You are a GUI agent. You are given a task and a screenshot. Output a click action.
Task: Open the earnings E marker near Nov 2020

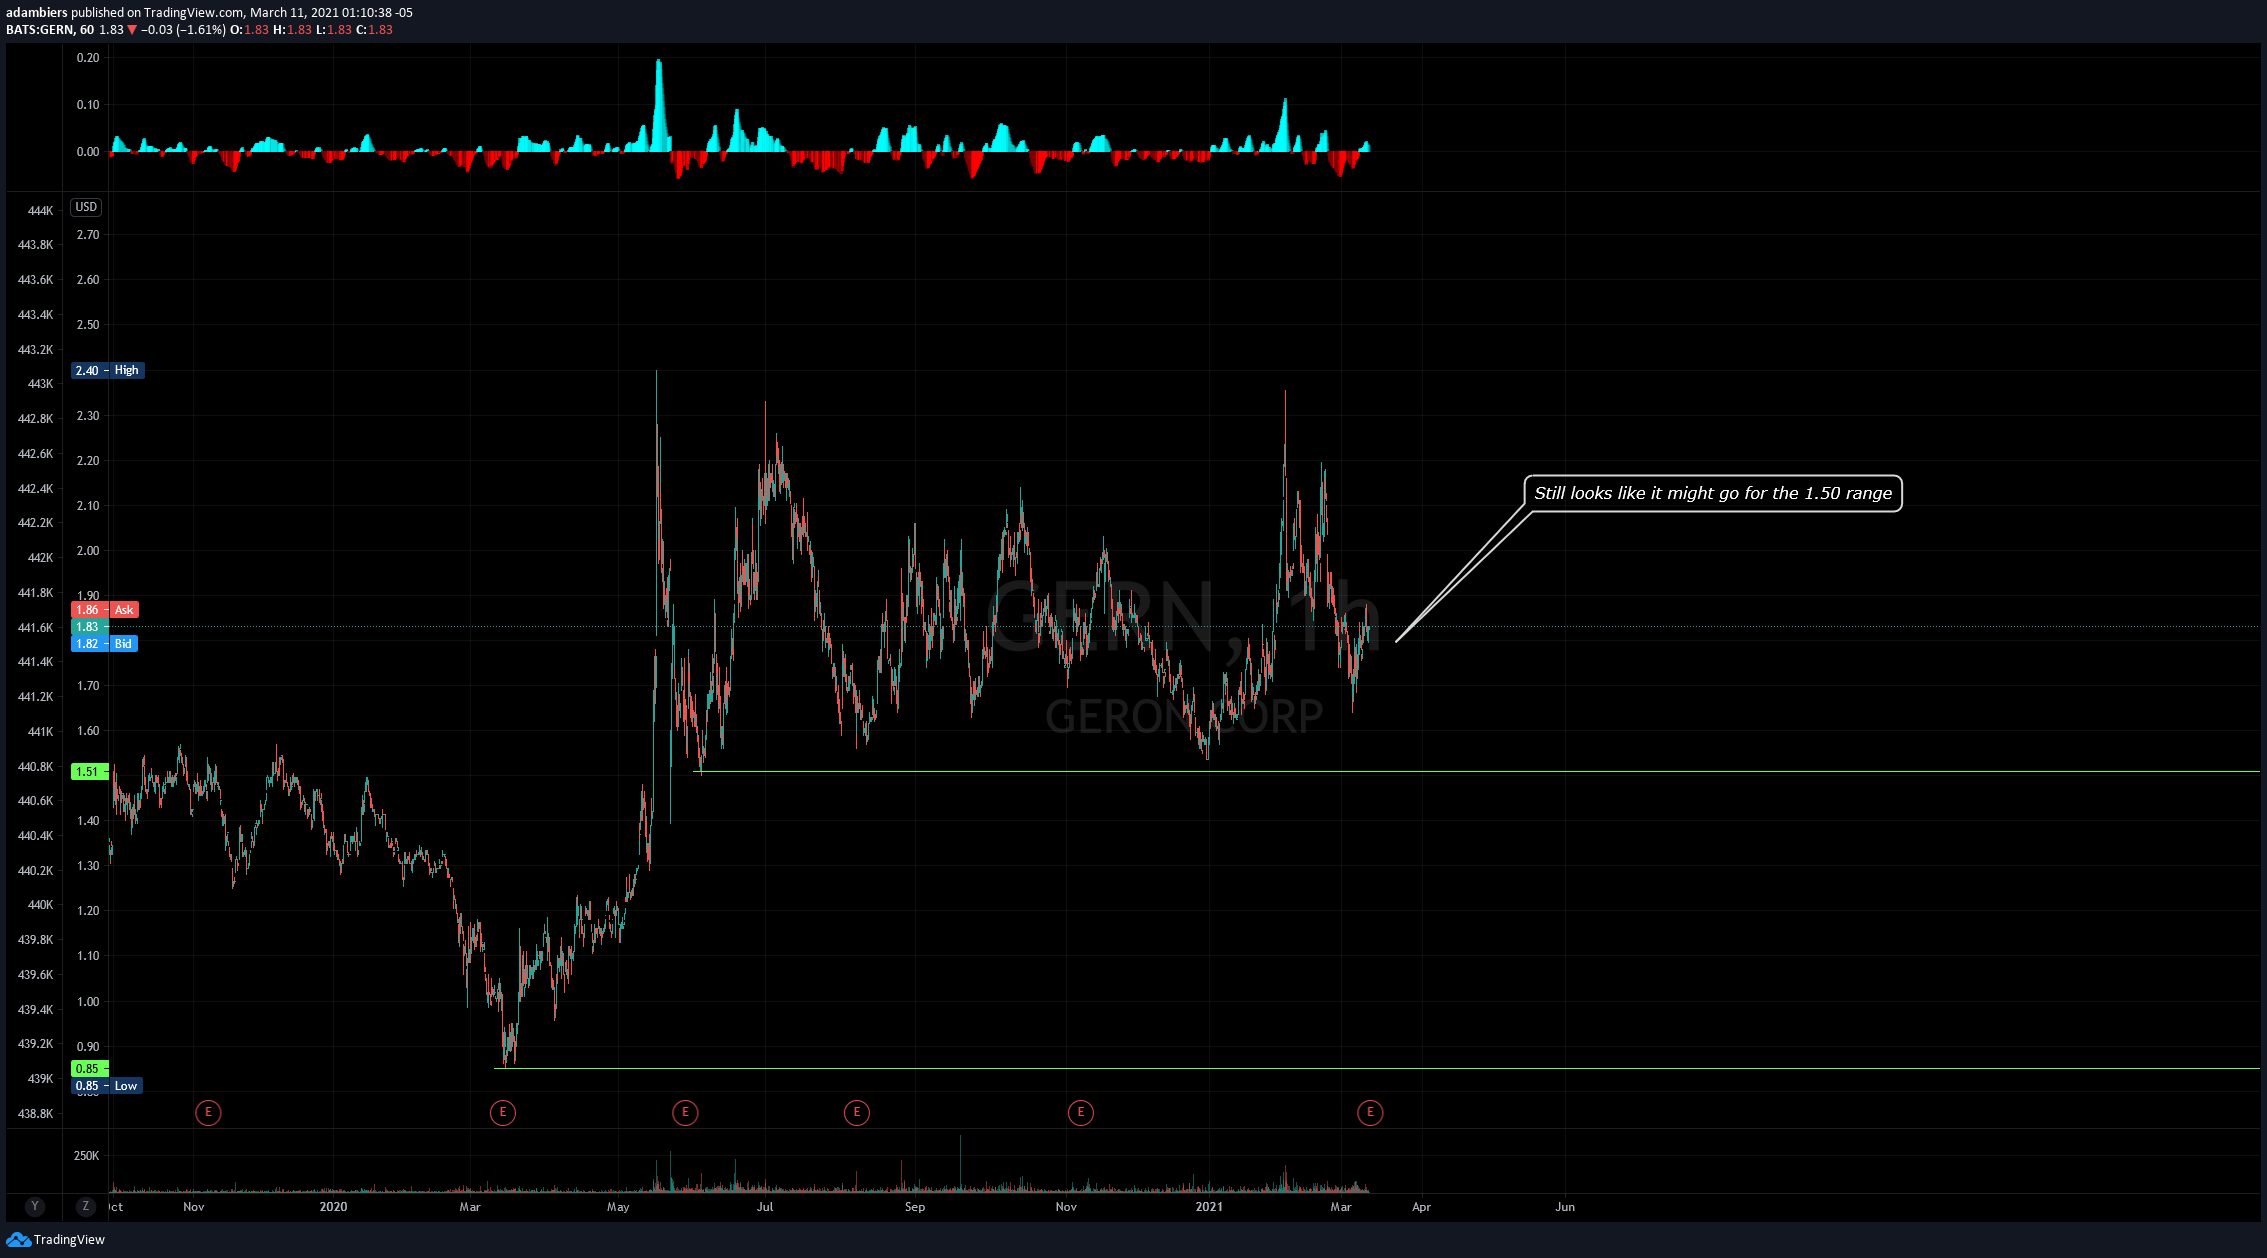click(1081, 1112)
